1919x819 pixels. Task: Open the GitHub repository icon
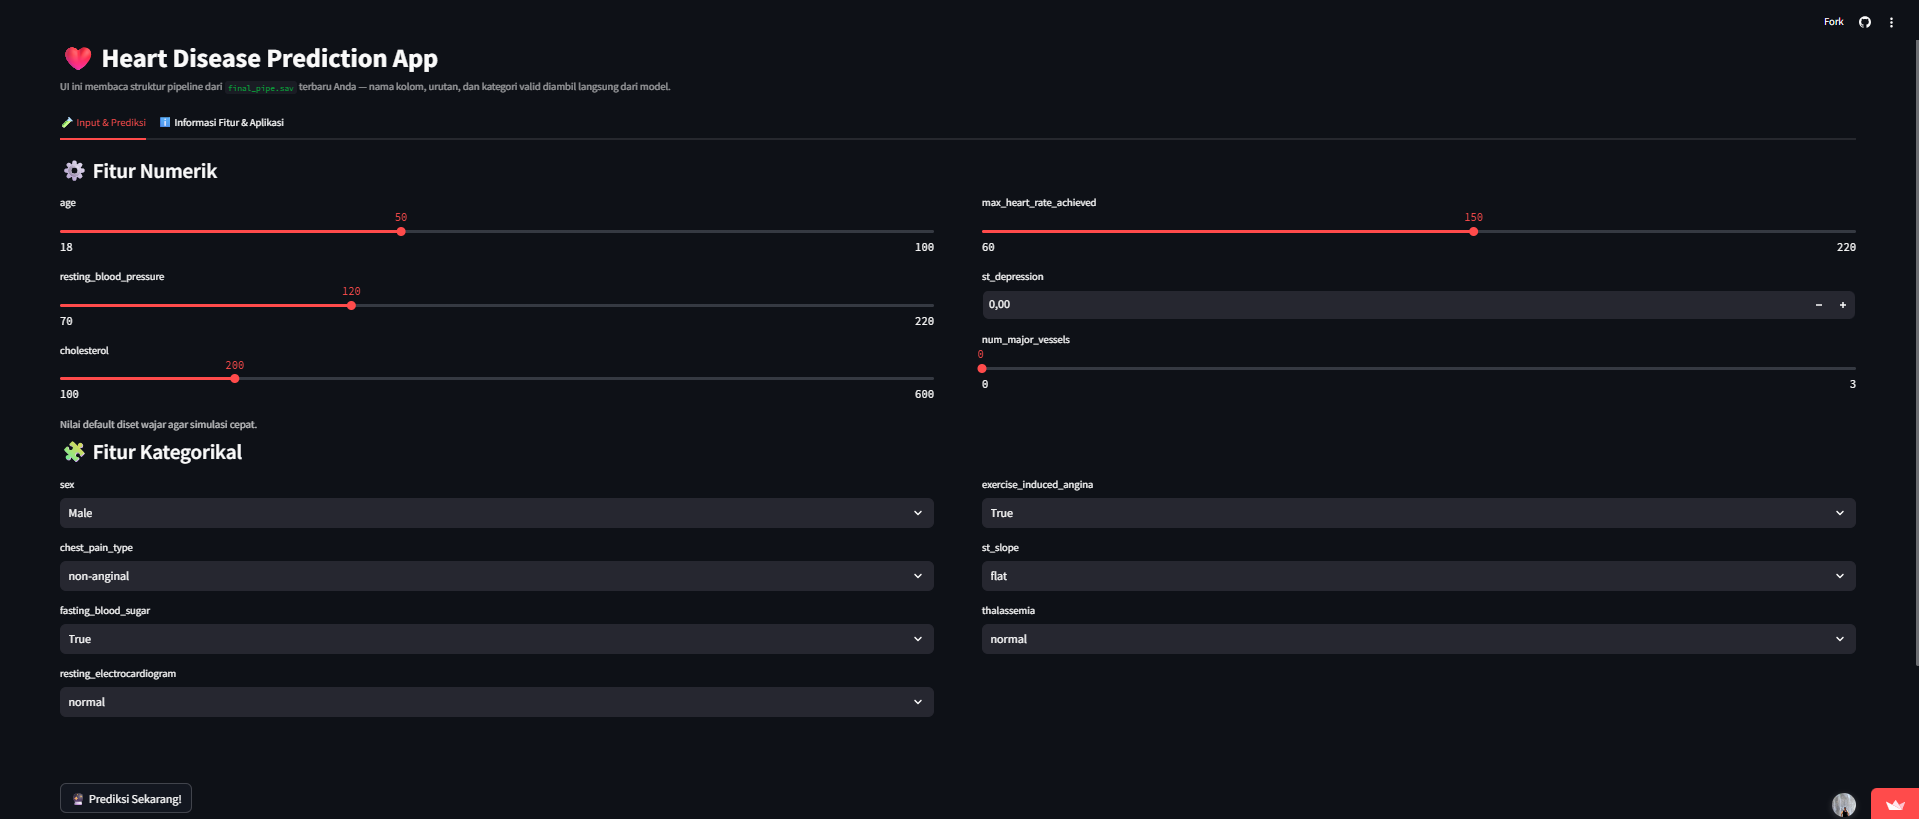(x=1864, y=22)
